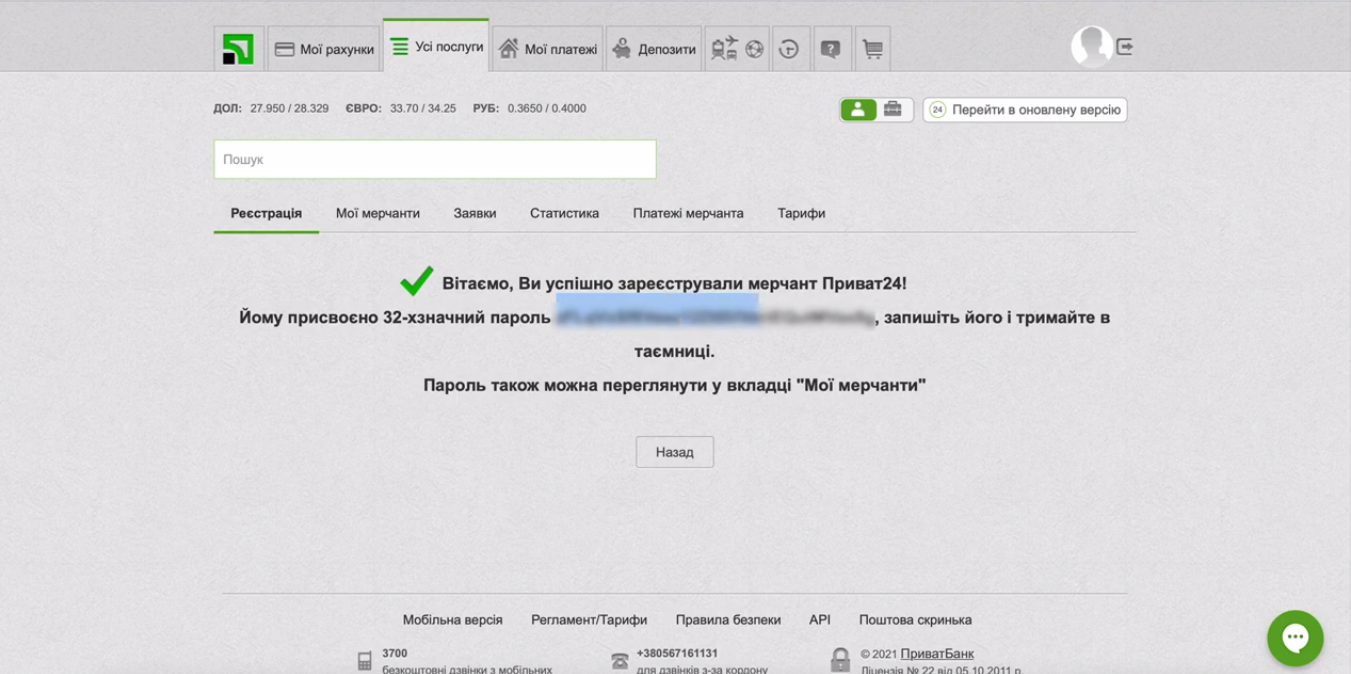1351x674 pixels.
Task: Open Депозити tab
Action: coord(654,49)
